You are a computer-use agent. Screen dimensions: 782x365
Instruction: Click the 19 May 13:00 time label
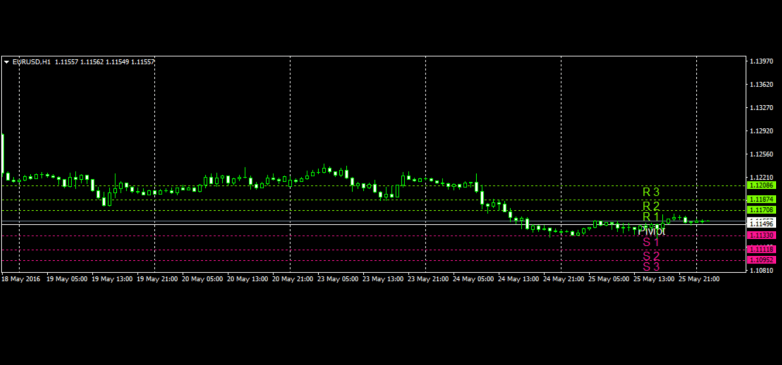112,279
